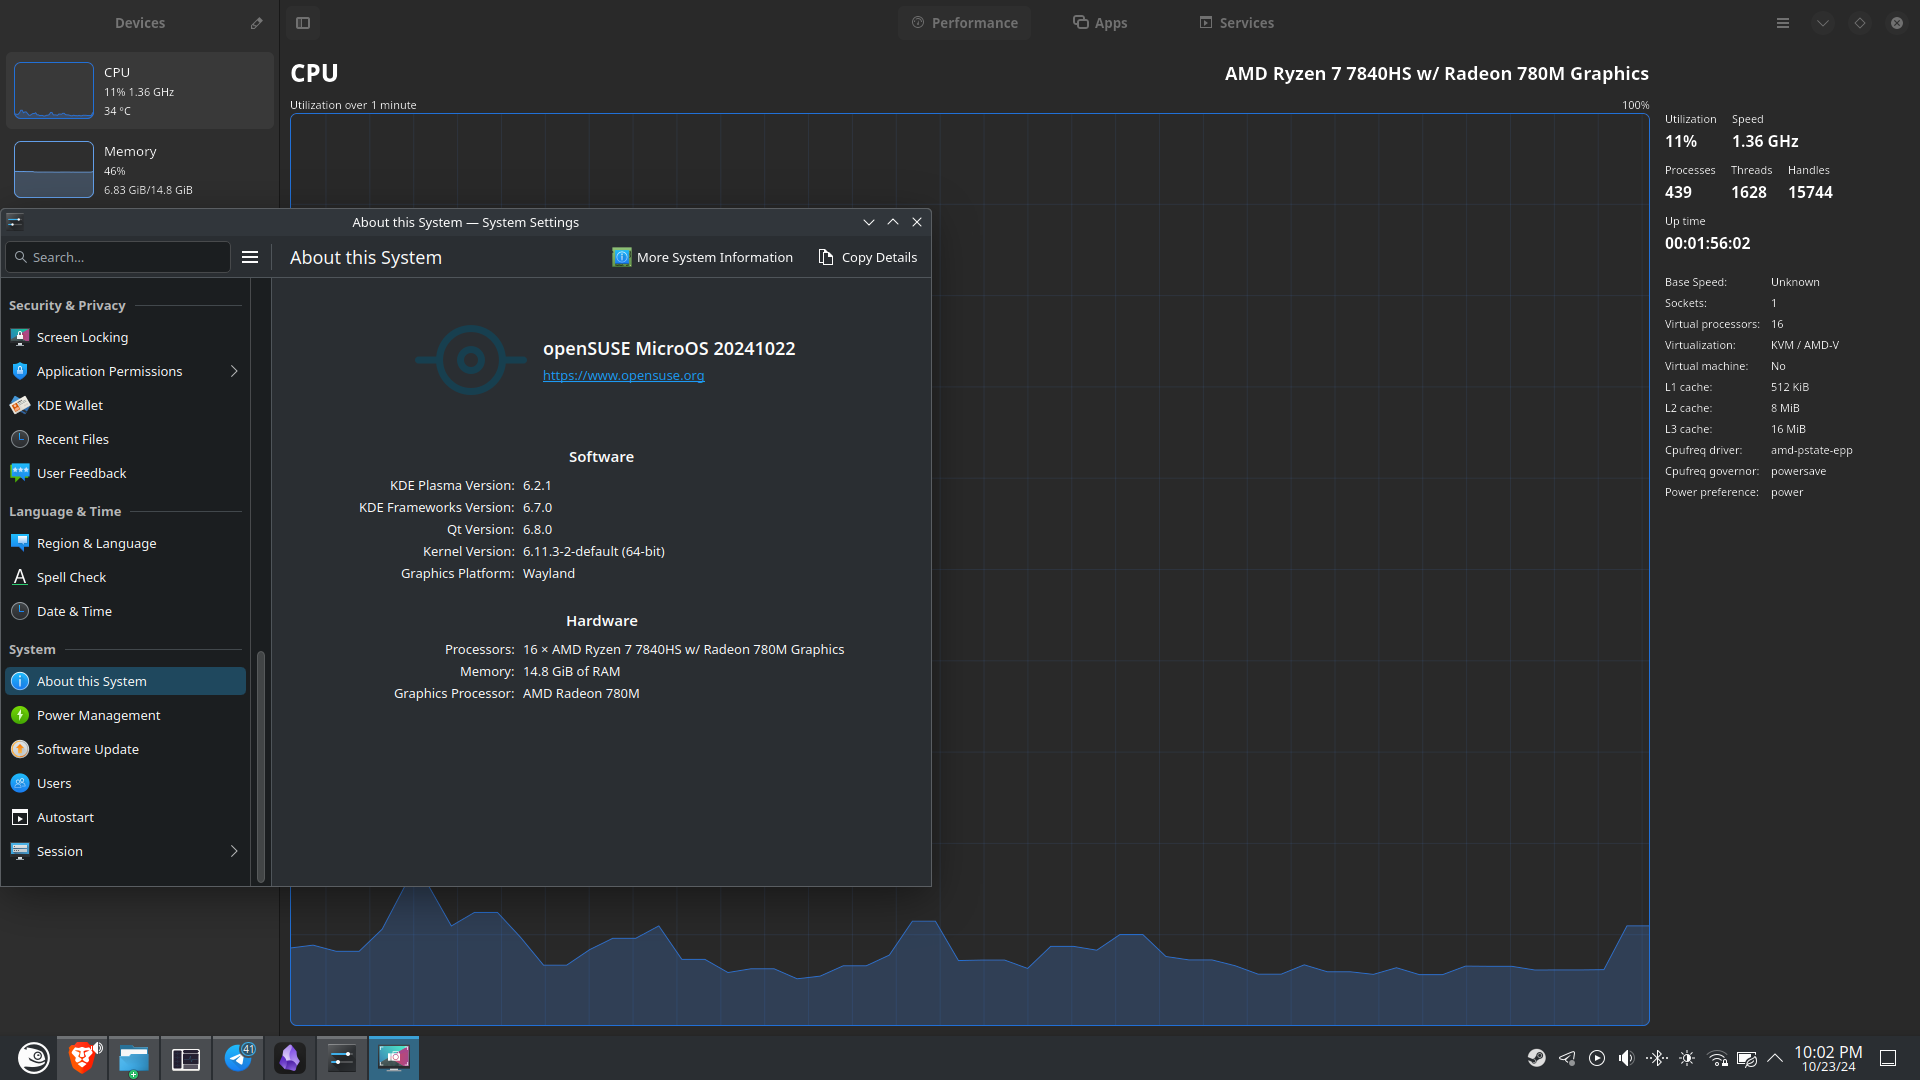Expand Application Permissions submenu arrow
The height and width of the screenshot is (1080, 1920).
coord(234,371)
